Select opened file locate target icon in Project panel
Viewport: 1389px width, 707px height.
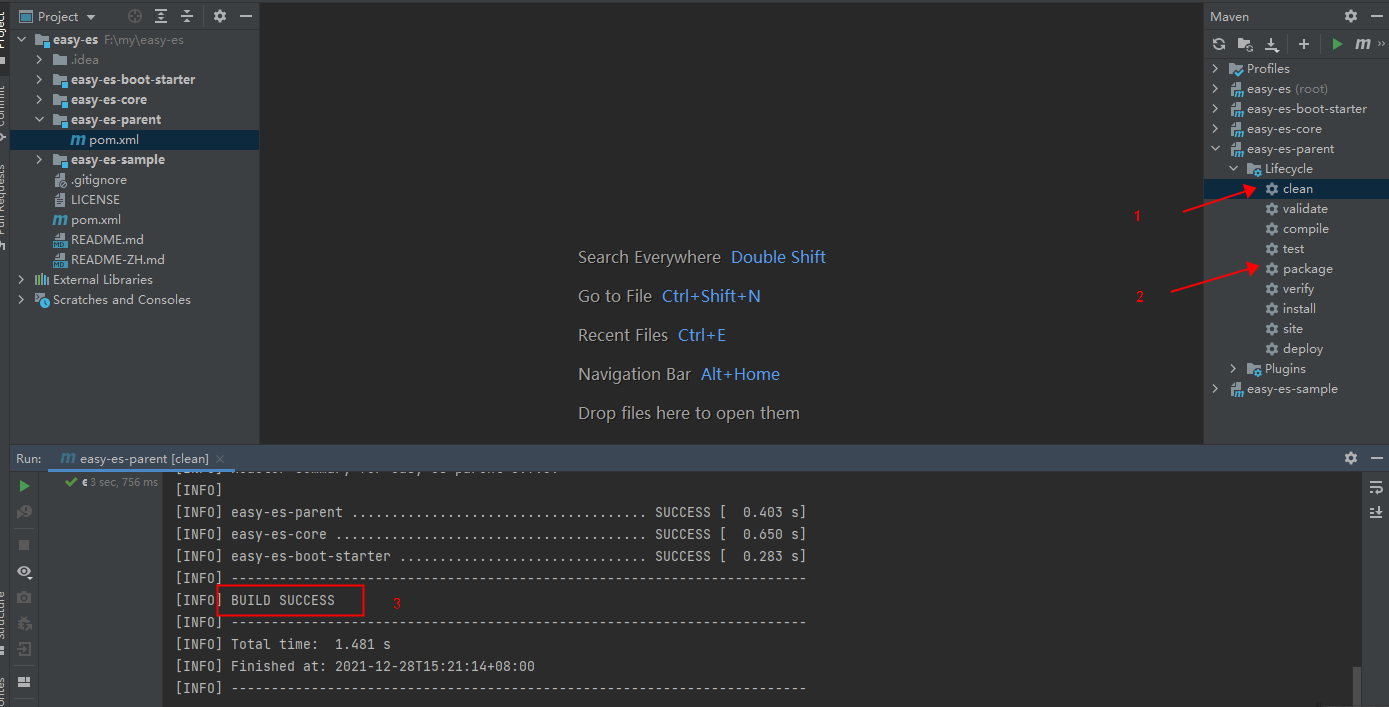(135, 16)
